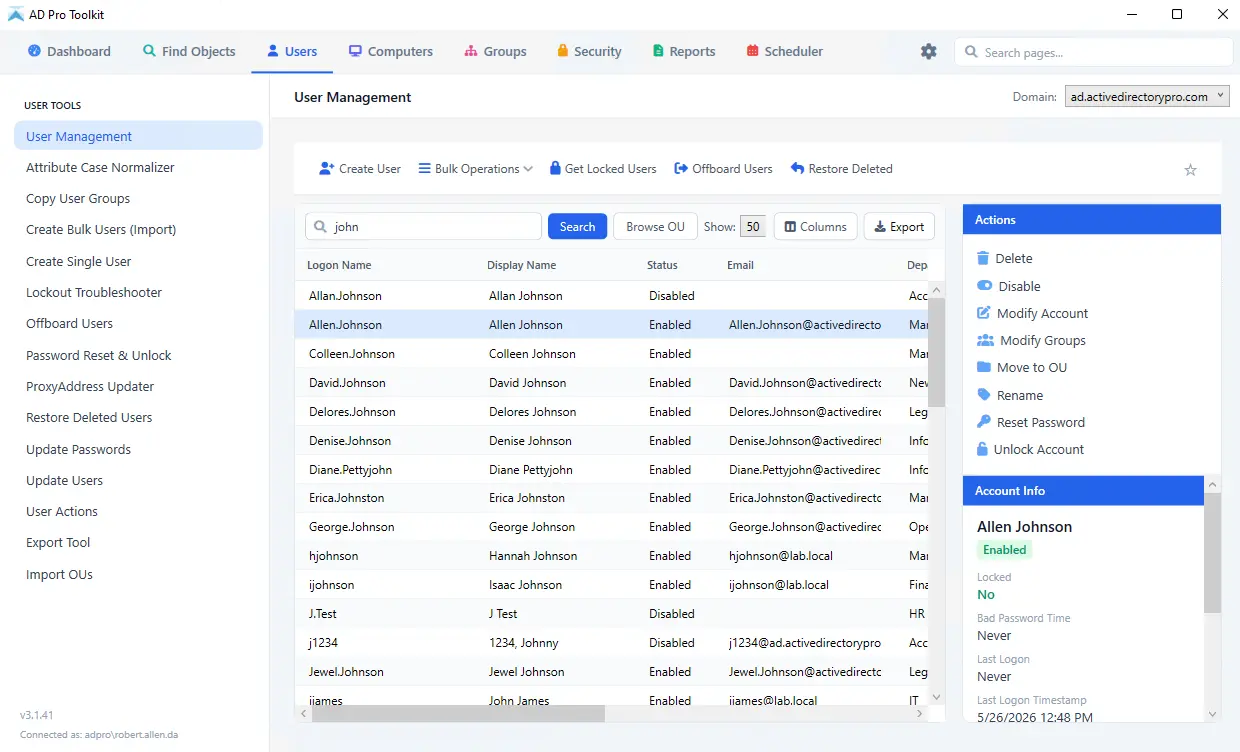The image size is (1240, 752).
Task: Sort by the Status column header
Action: (662, 265)
